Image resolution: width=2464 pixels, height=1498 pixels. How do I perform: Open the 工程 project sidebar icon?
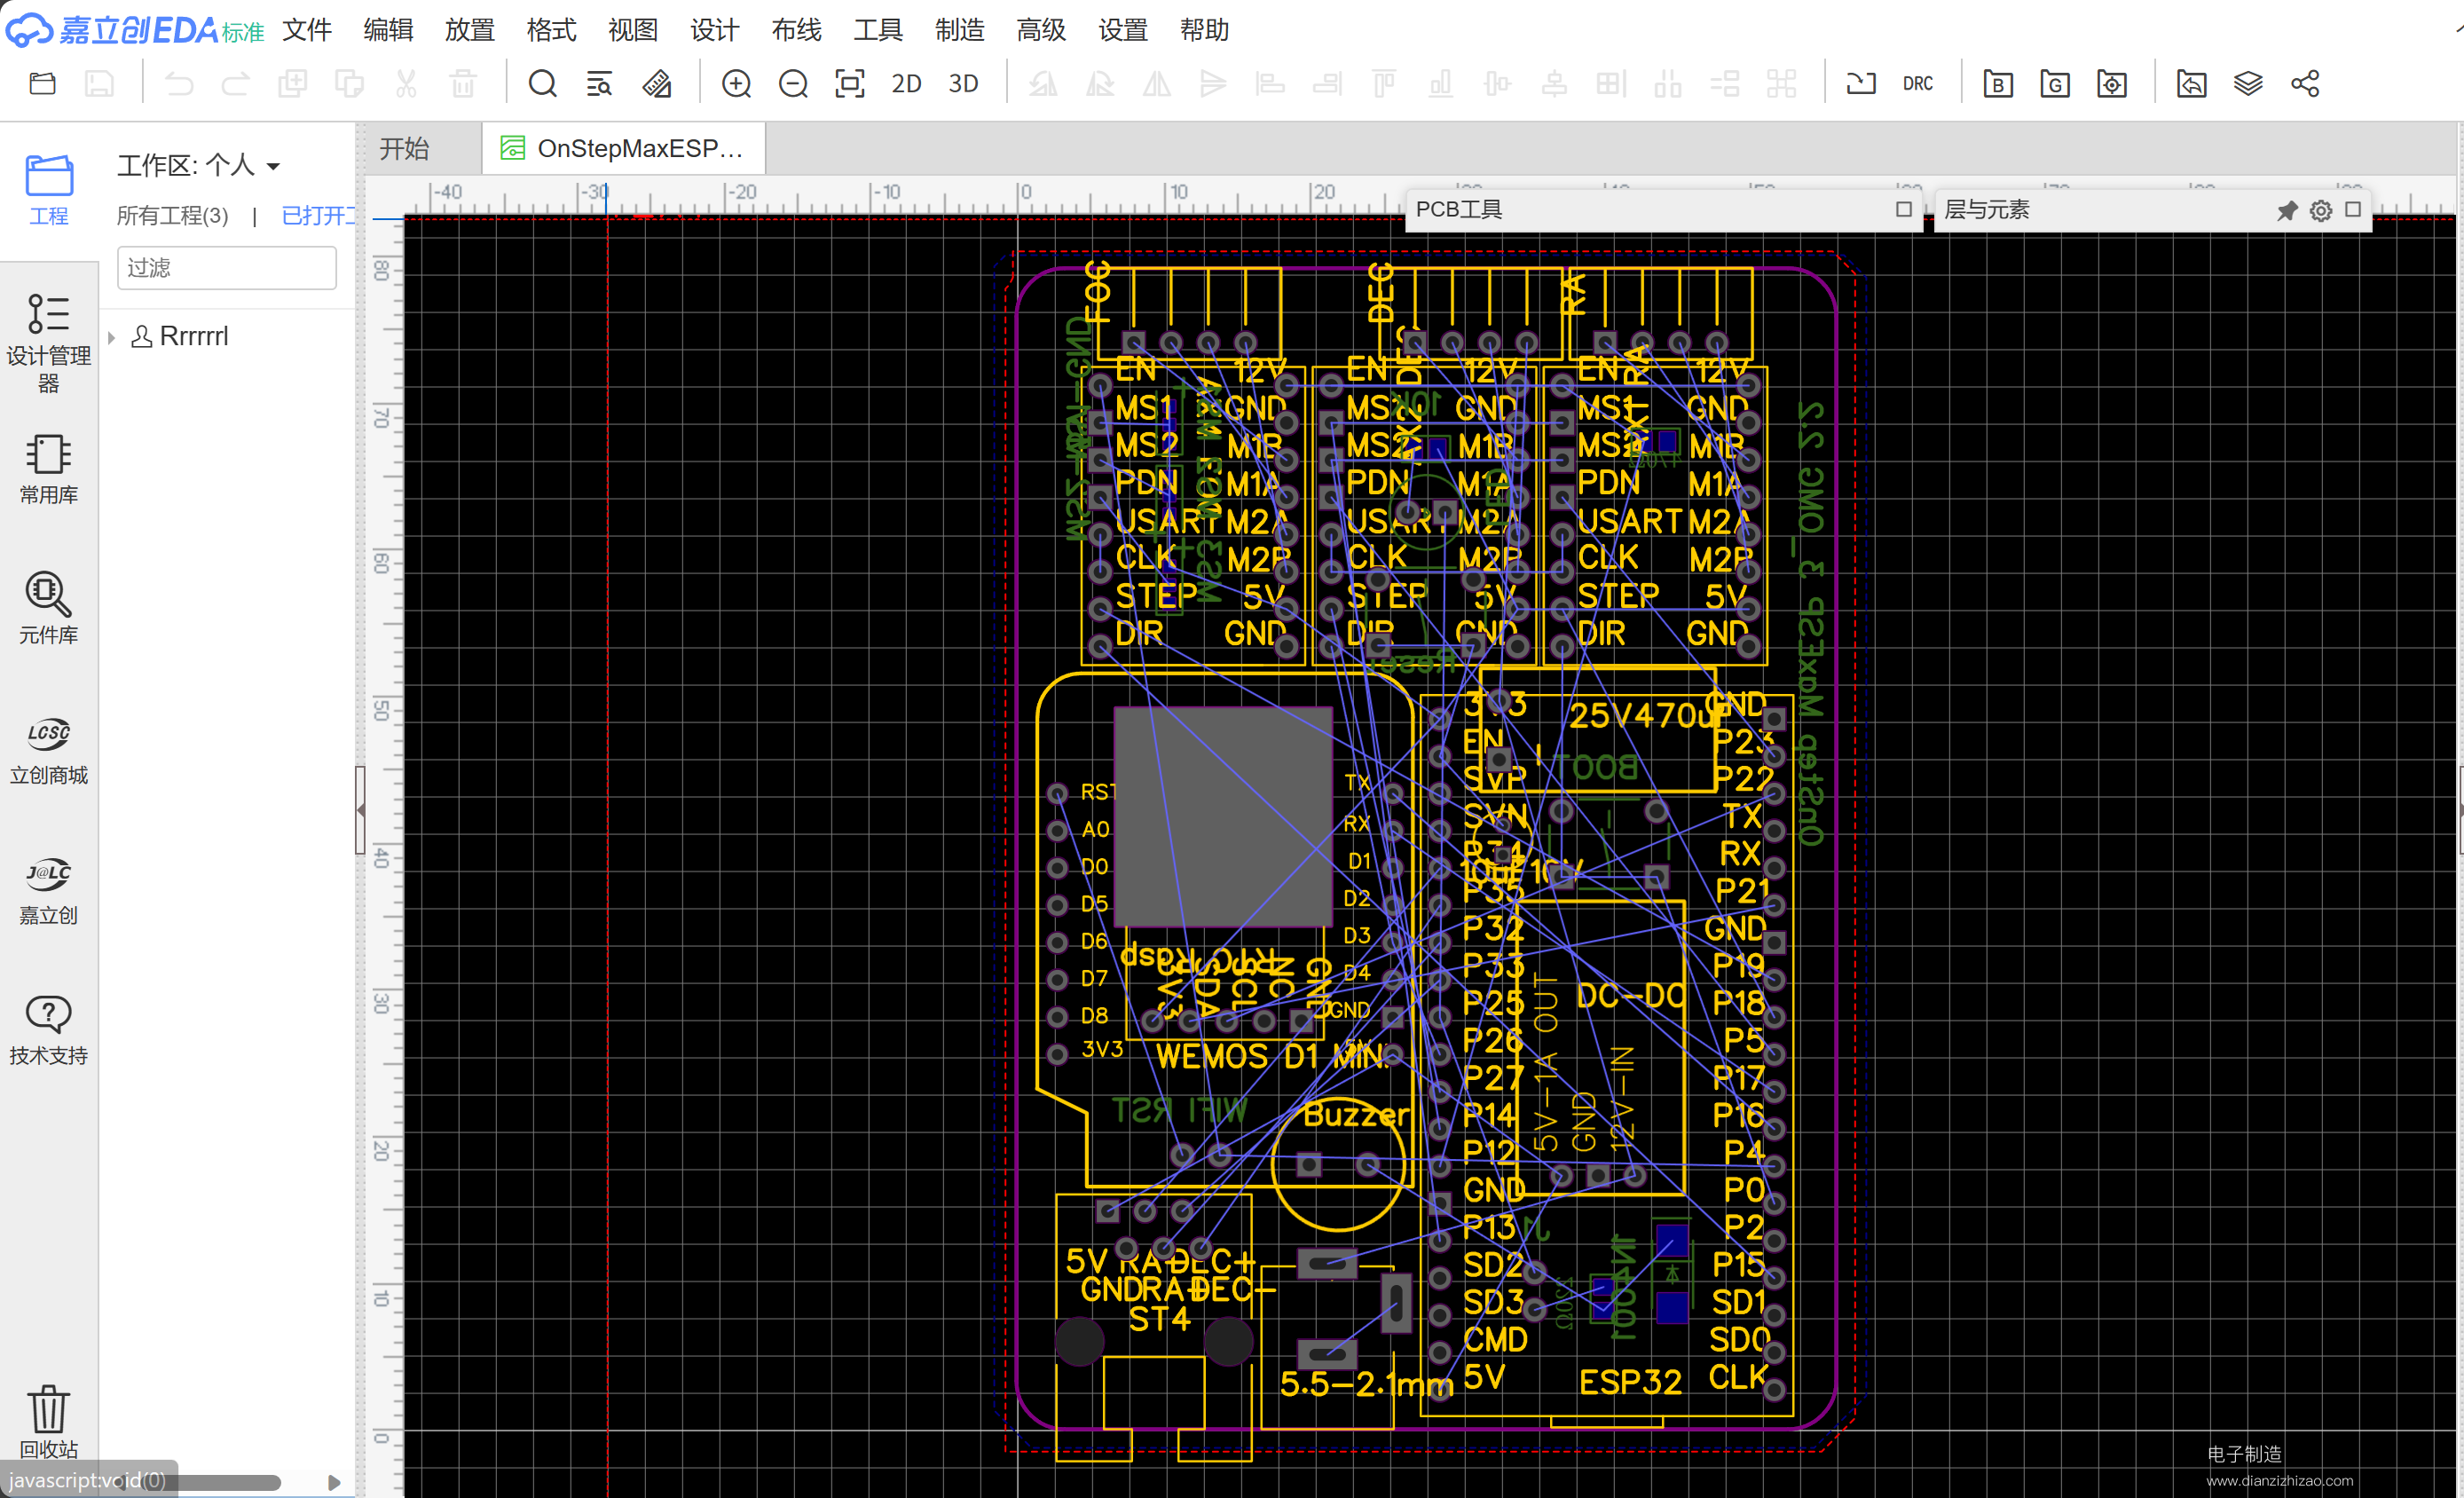(x=48, y=190)
